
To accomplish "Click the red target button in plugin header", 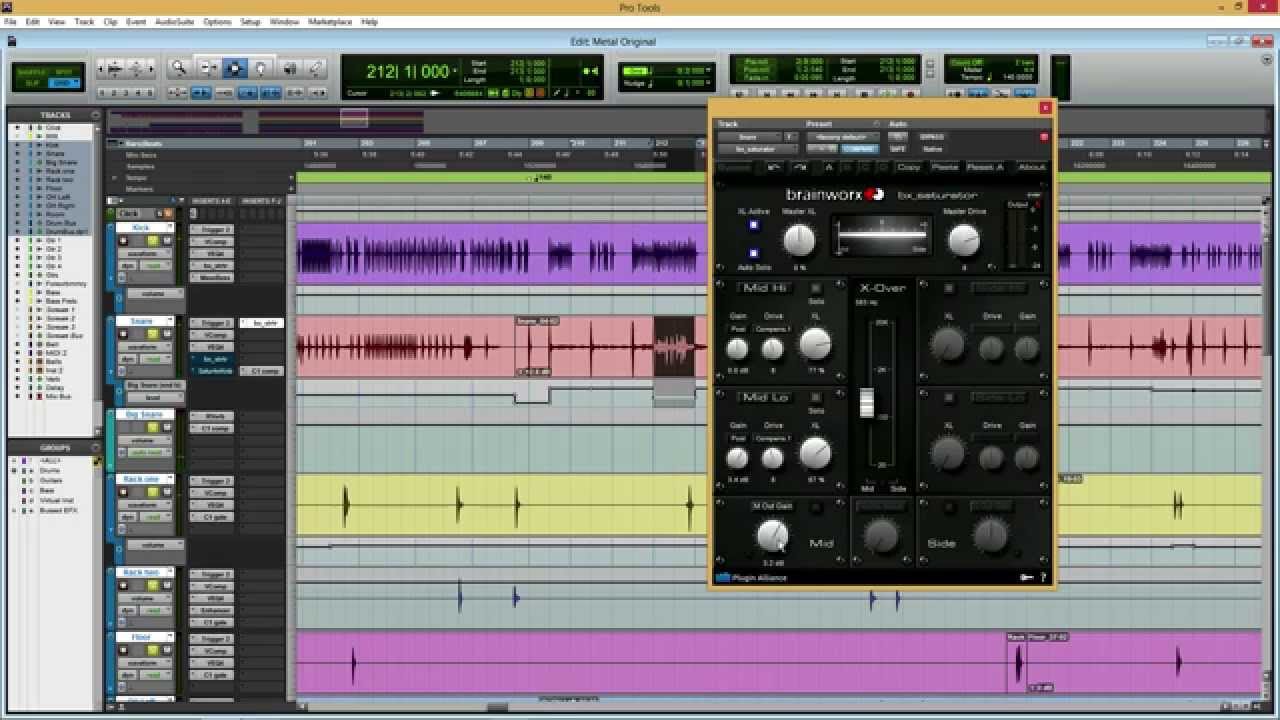I will 1044,137.
